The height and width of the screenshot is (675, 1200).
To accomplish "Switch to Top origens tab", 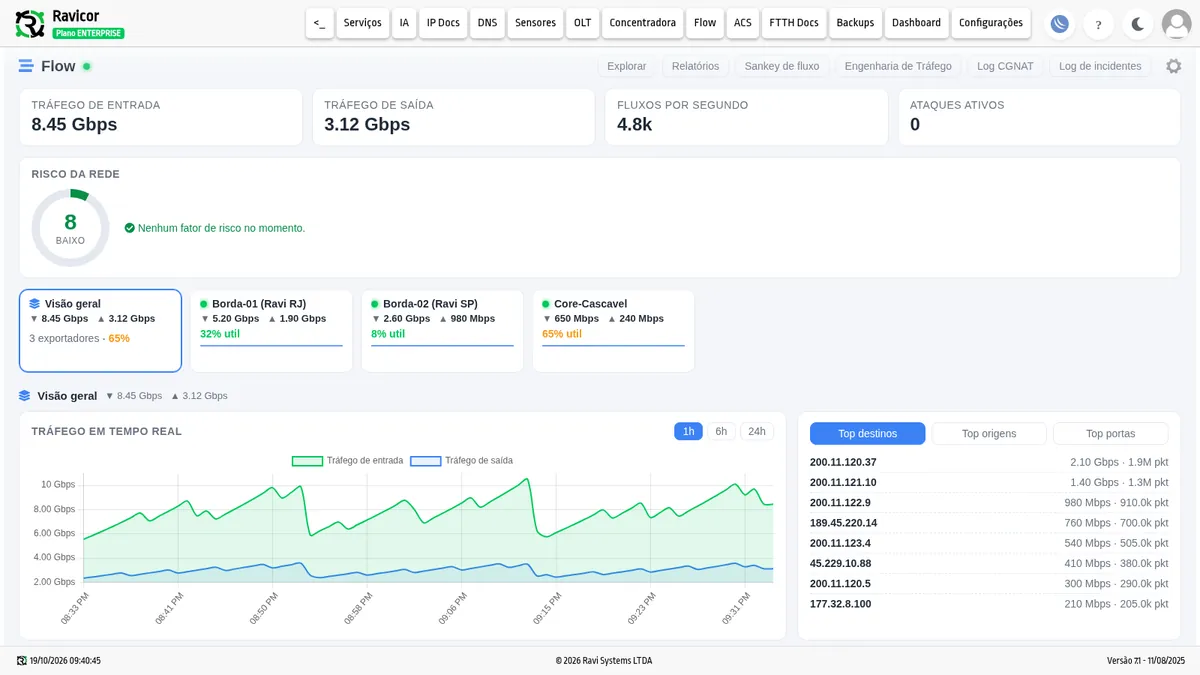I will [x=989, y=434].
